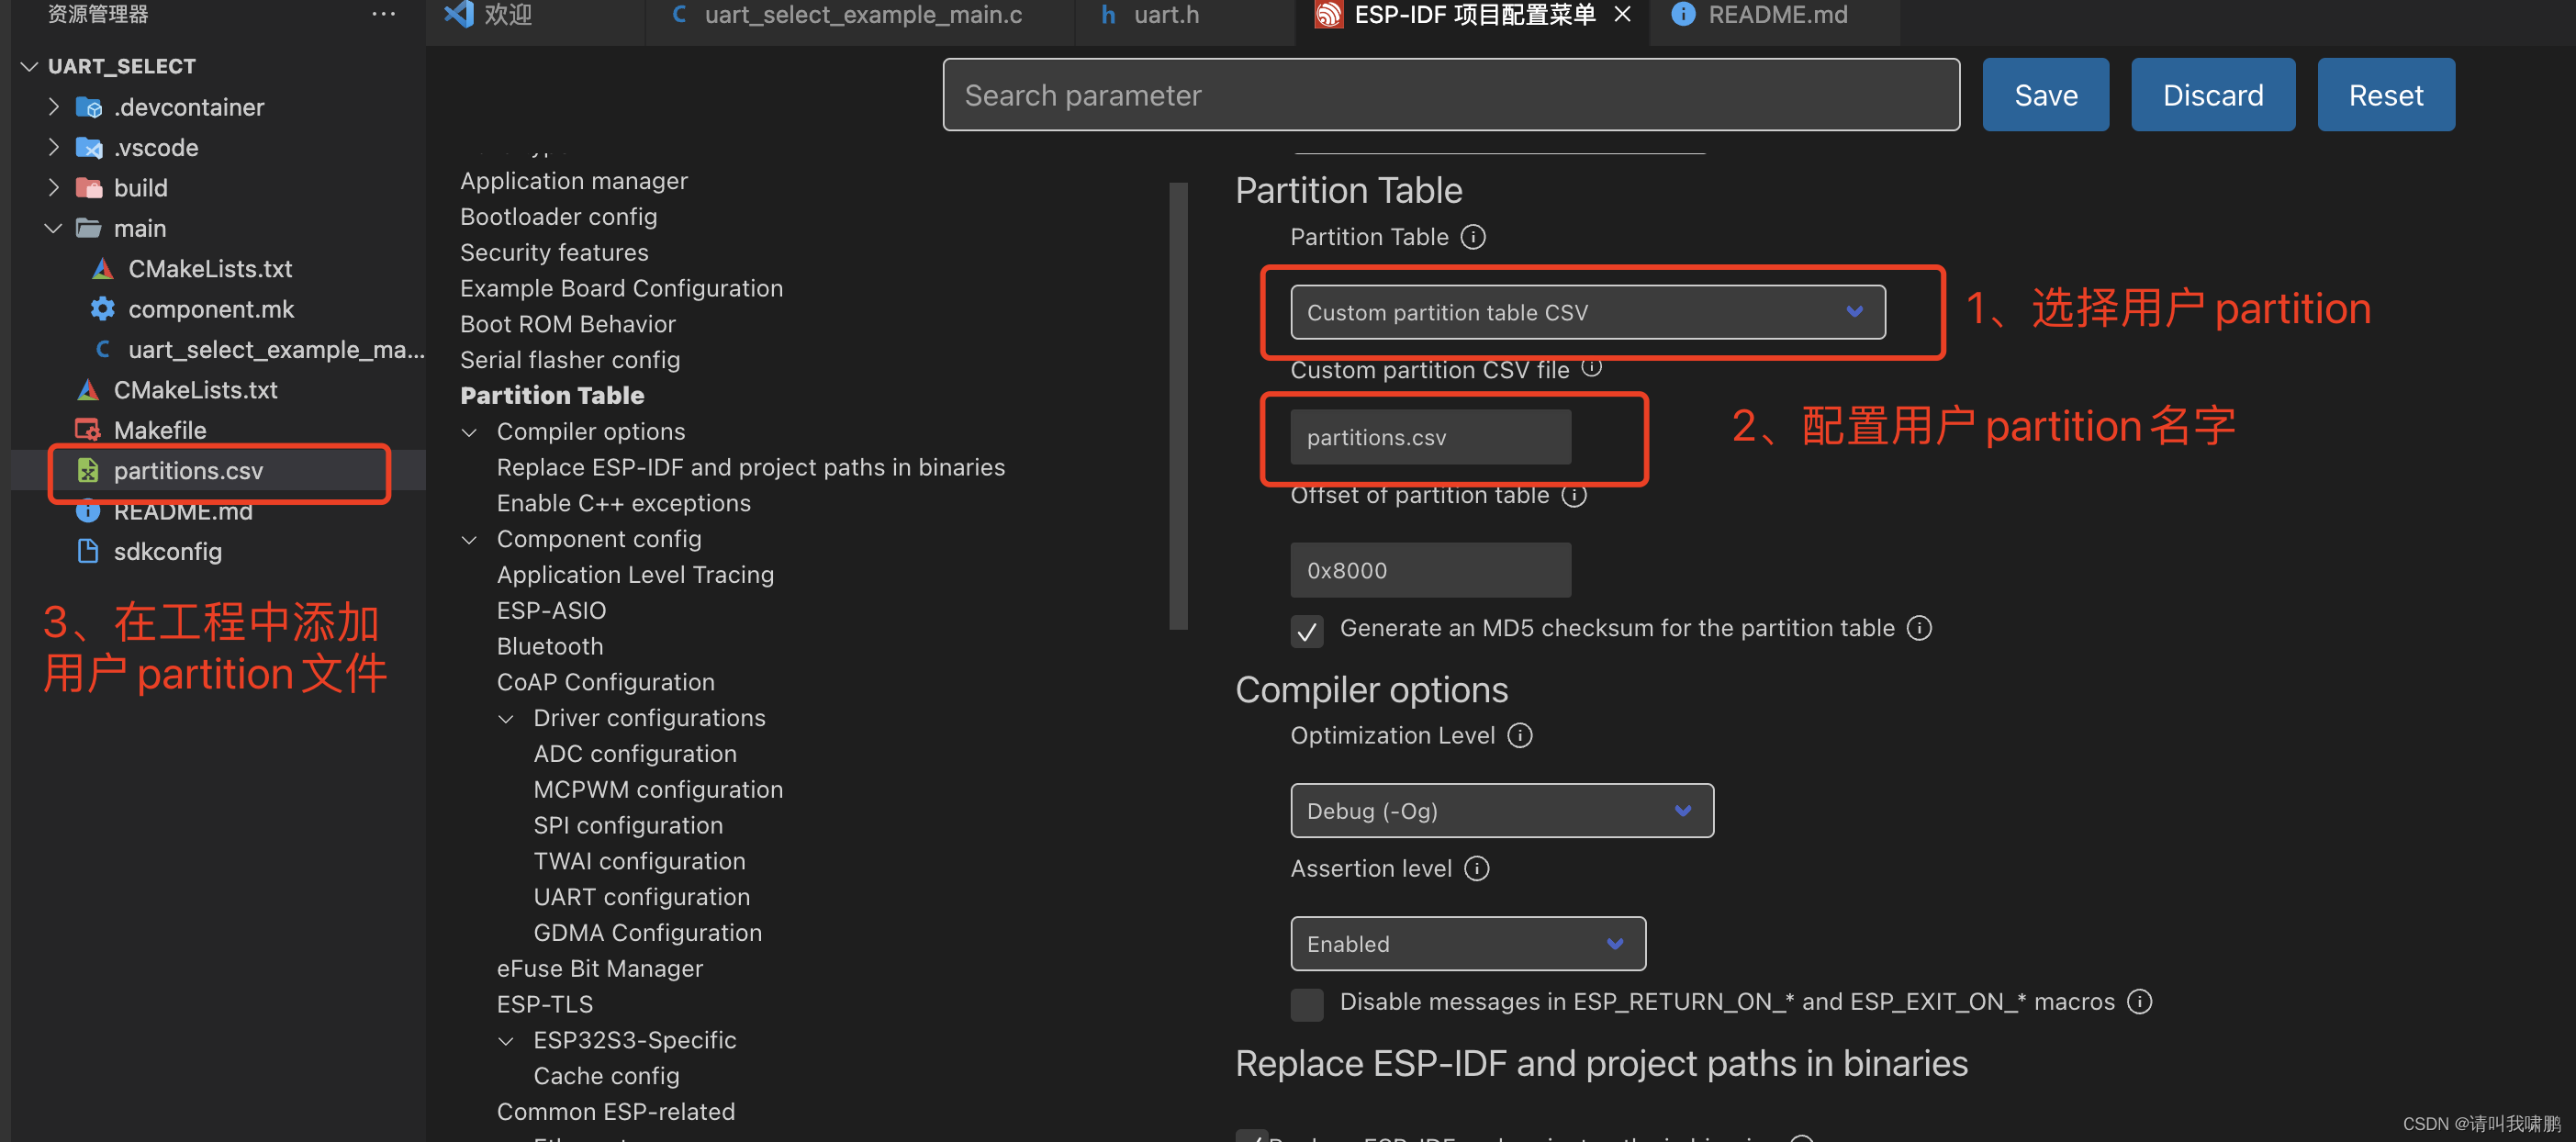Go to Bluetooth settings
This screenshot has width=2576, height=1142.
[x=550, y=647]
